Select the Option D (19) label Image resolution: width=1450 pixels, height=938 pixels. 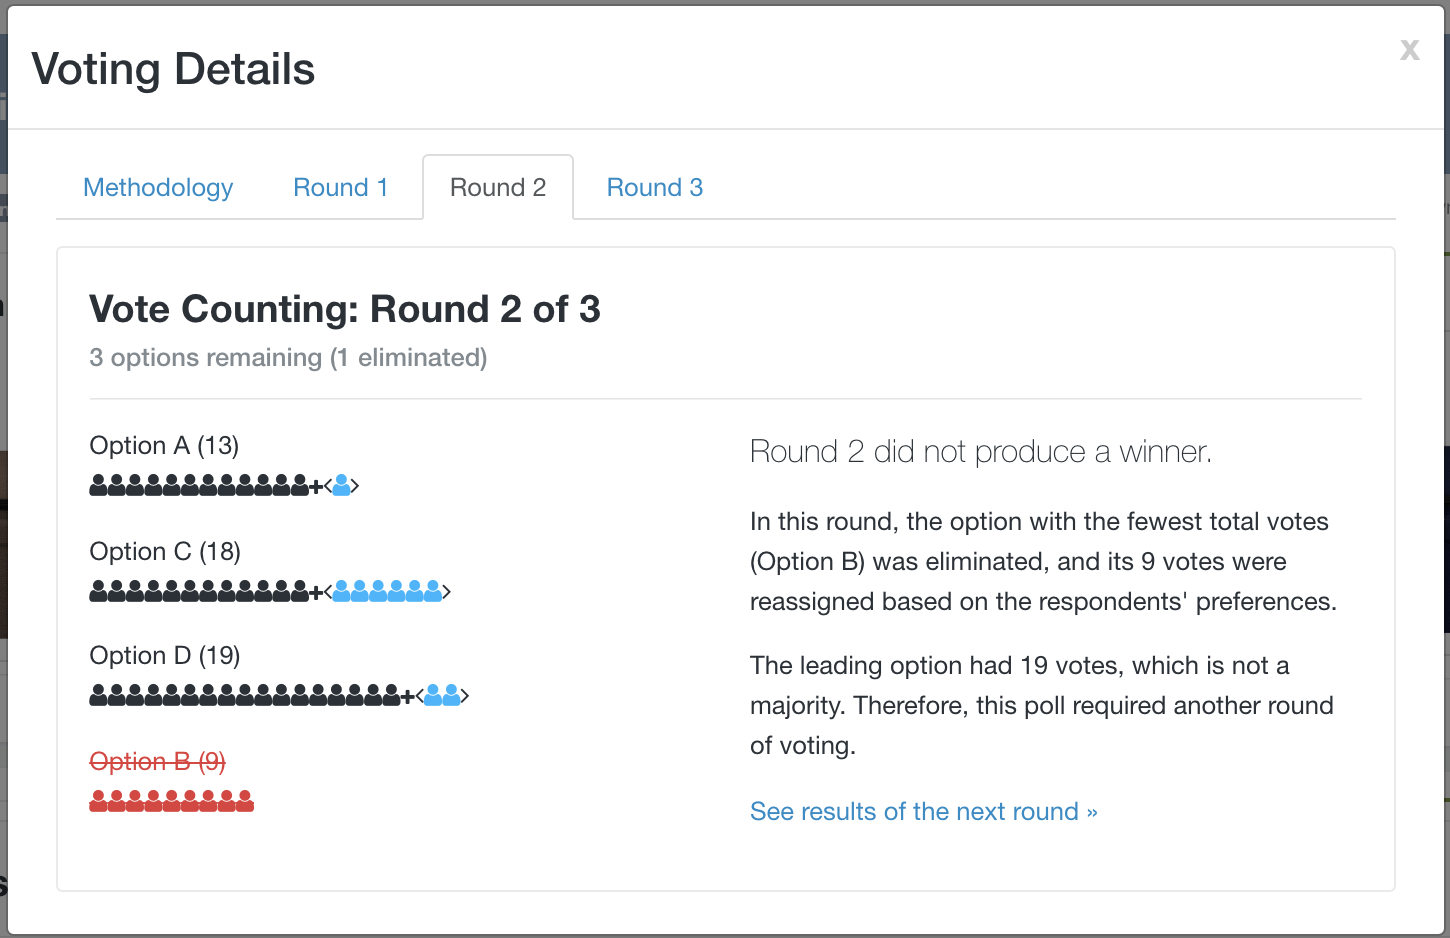tap(165, 656)
